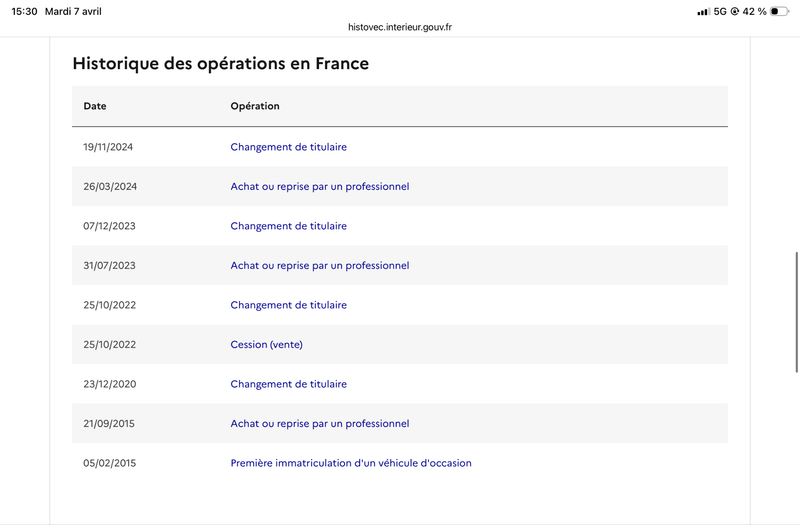Tap the 5G network indicator
This screenshot has width=800, height=525.
(720, 11)
